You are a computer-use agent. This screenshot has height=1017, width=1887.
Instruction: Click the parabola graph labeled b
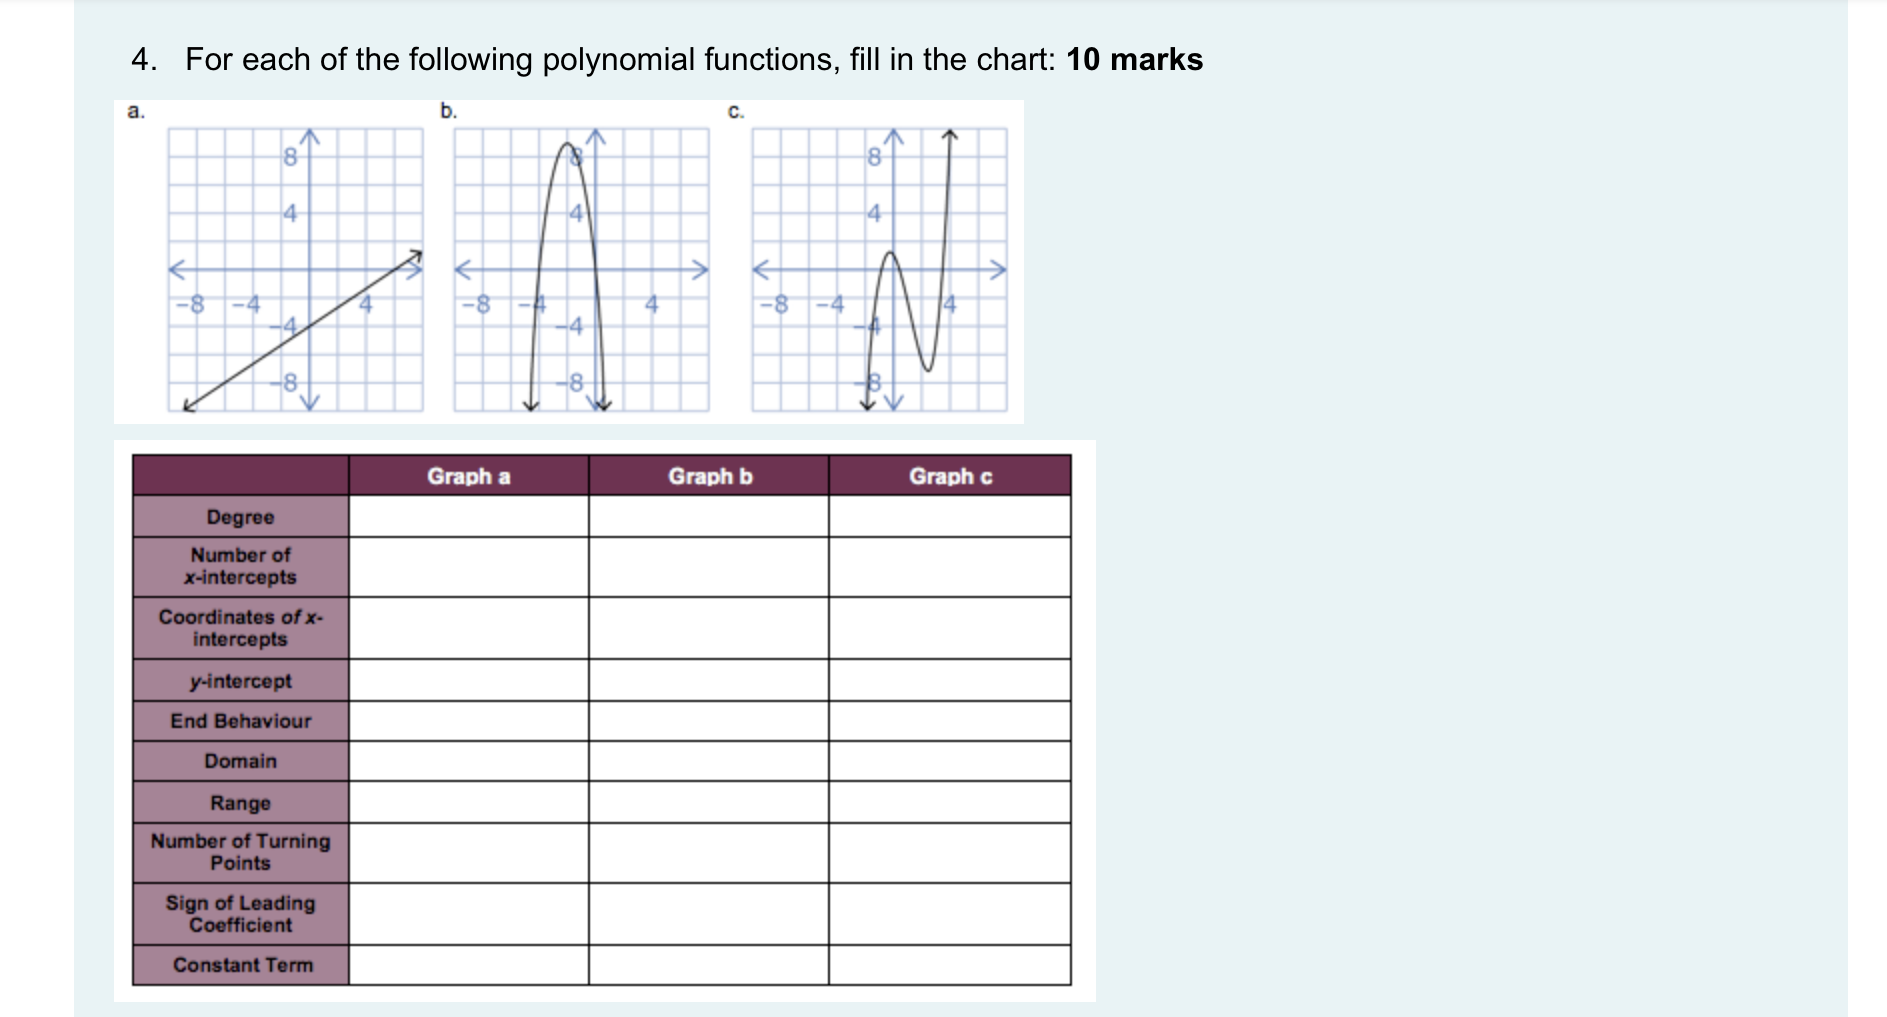[580, 270]
